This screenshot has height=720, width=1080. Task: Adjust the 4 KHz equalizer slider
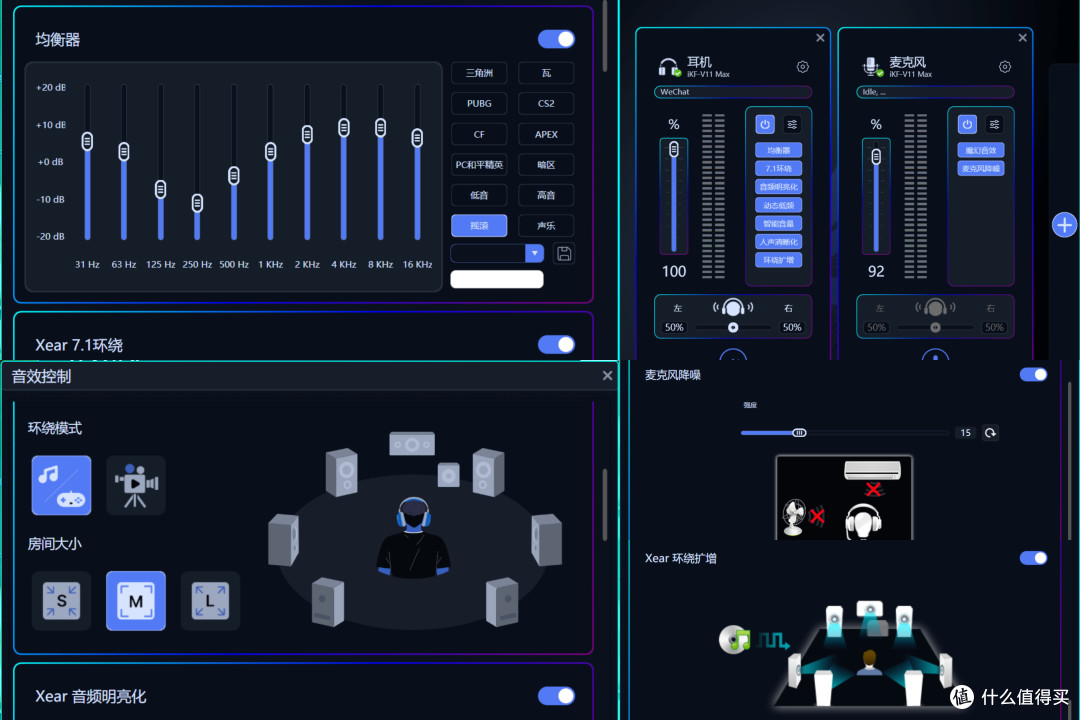(344, 127)
